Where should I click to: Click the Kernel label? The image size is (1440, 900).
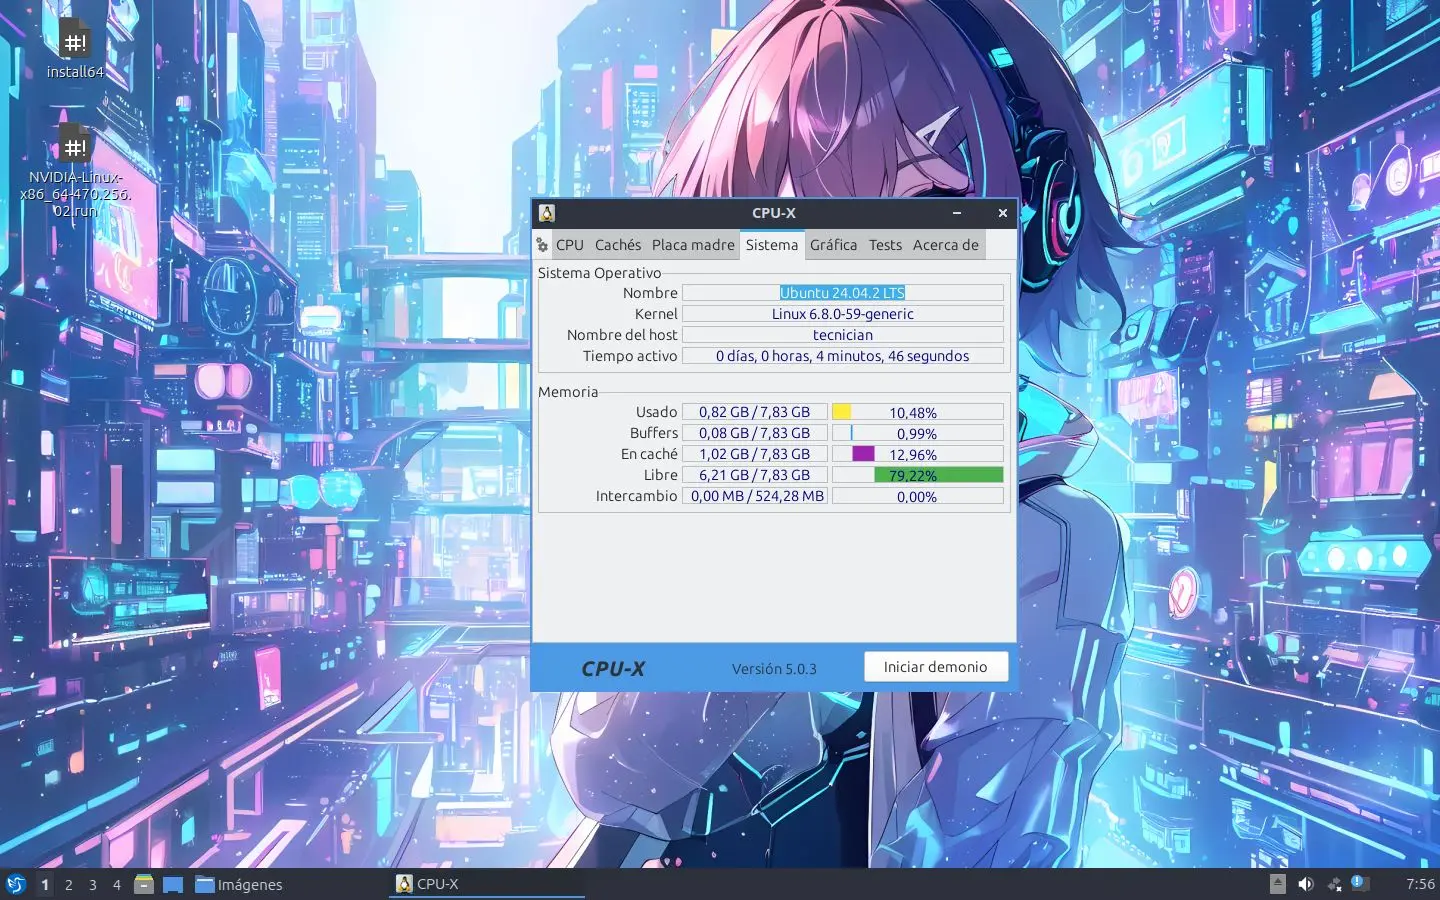[656, 314]
